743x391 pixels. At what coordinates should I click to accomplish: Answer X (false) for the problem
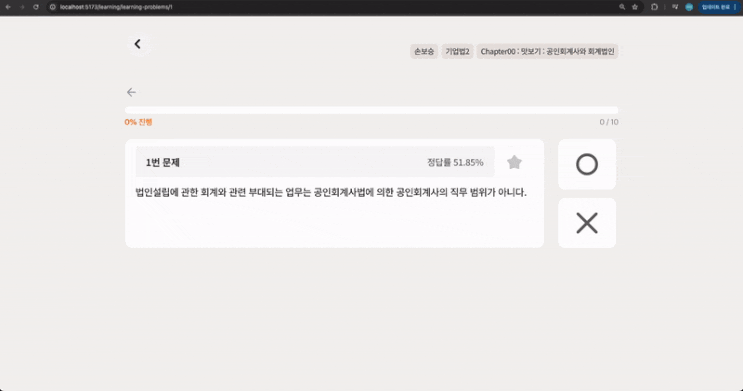[587, 223]
